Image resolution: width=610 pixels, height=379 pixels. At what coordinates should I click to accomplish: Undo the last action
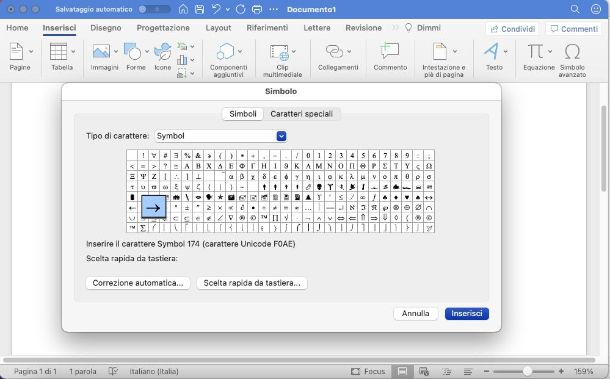pos(216,9)
